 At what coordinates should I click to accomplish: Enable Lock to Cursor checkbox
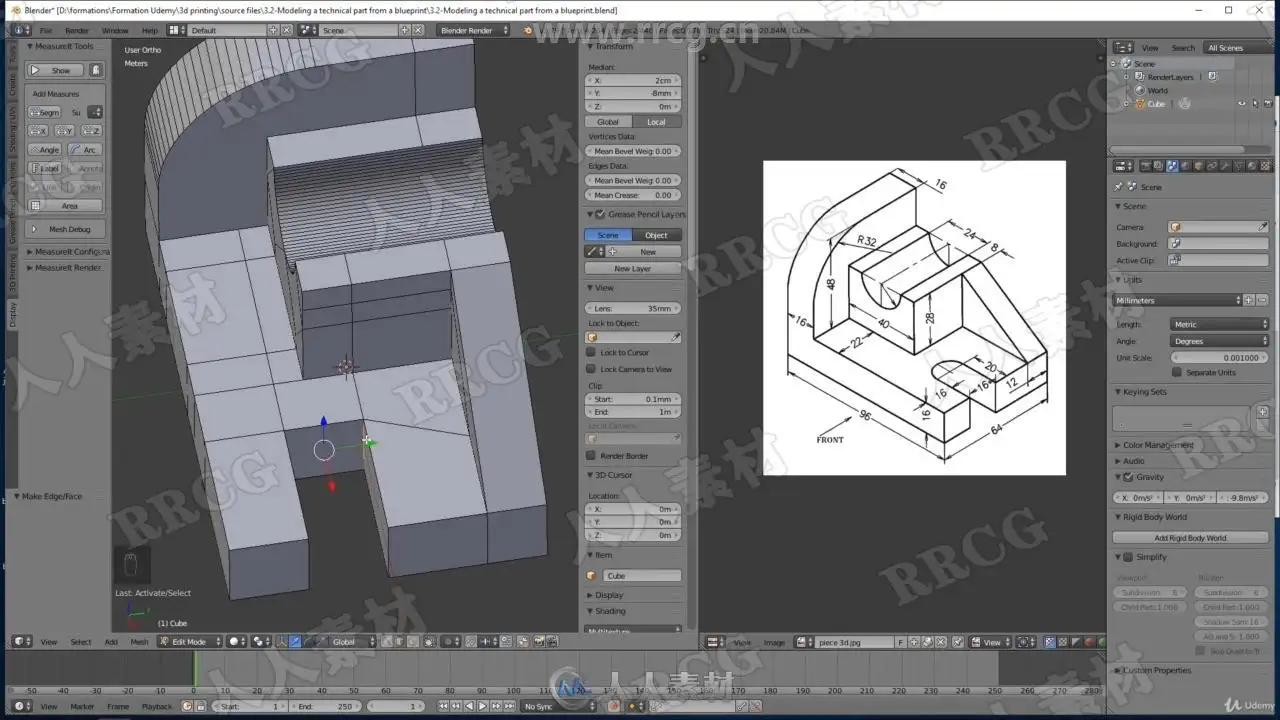pos(591,352)
